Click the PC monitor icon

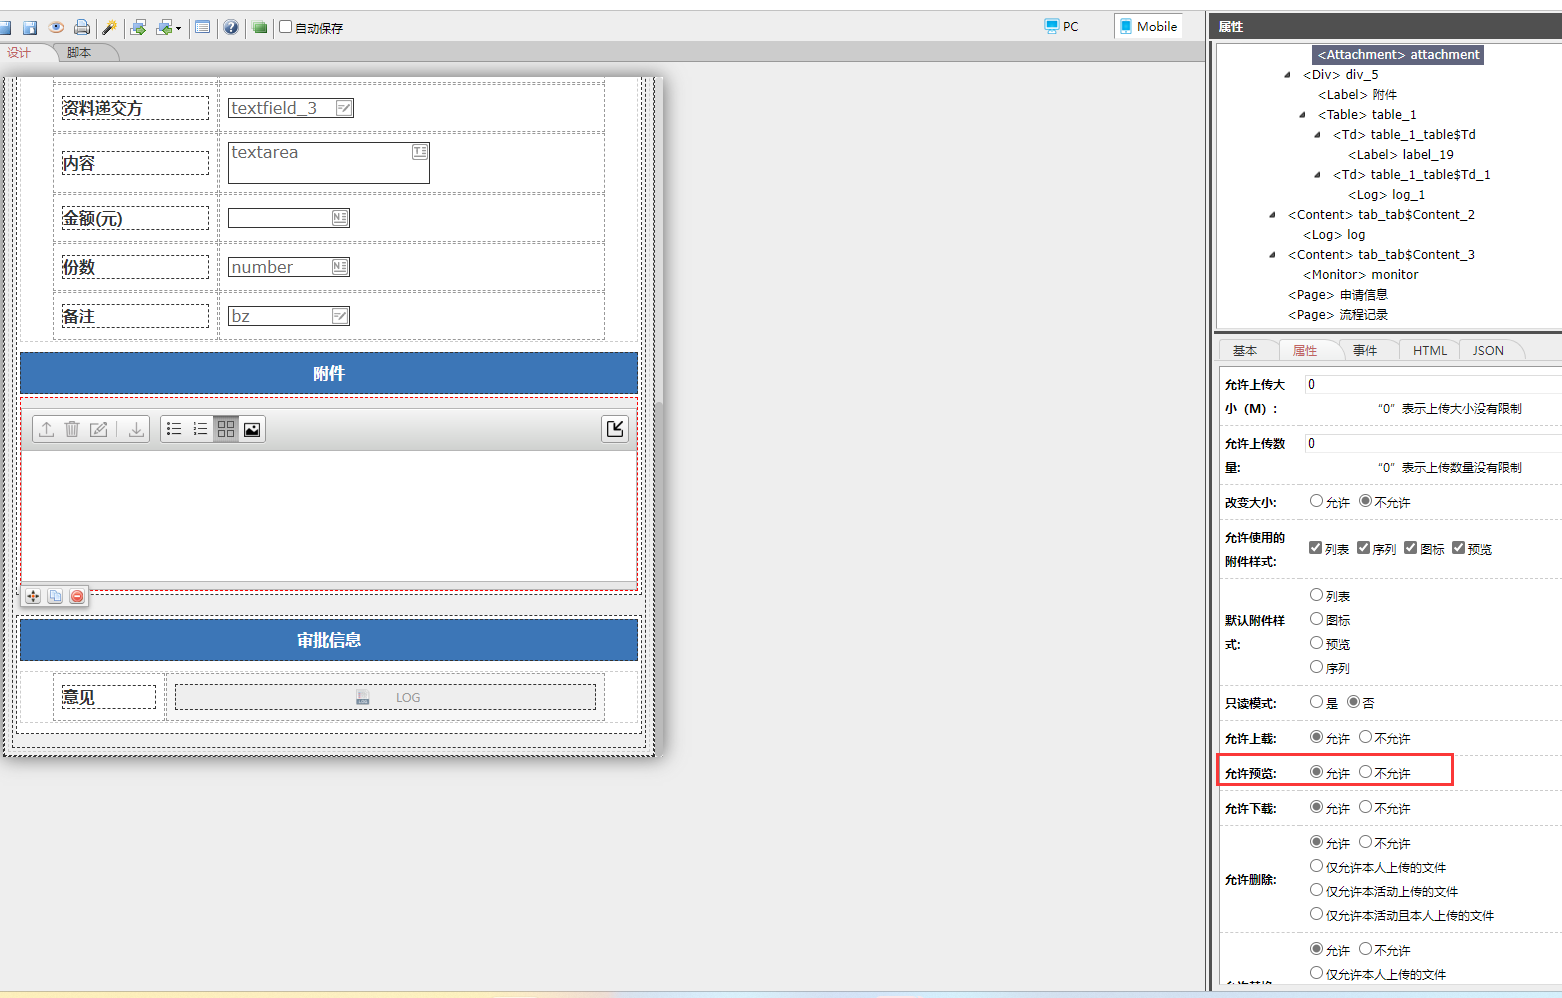(1051, 26)
